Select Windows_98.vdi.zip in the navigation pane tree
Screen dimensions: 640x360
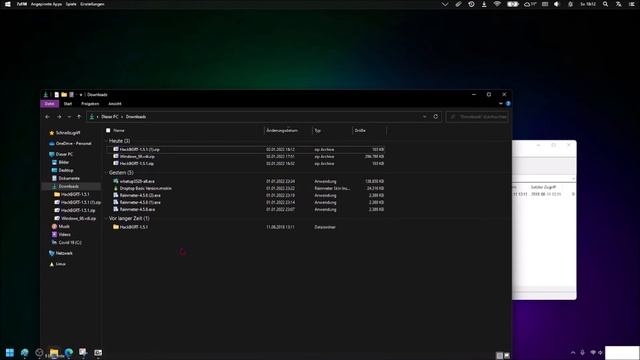pos(76,218)
